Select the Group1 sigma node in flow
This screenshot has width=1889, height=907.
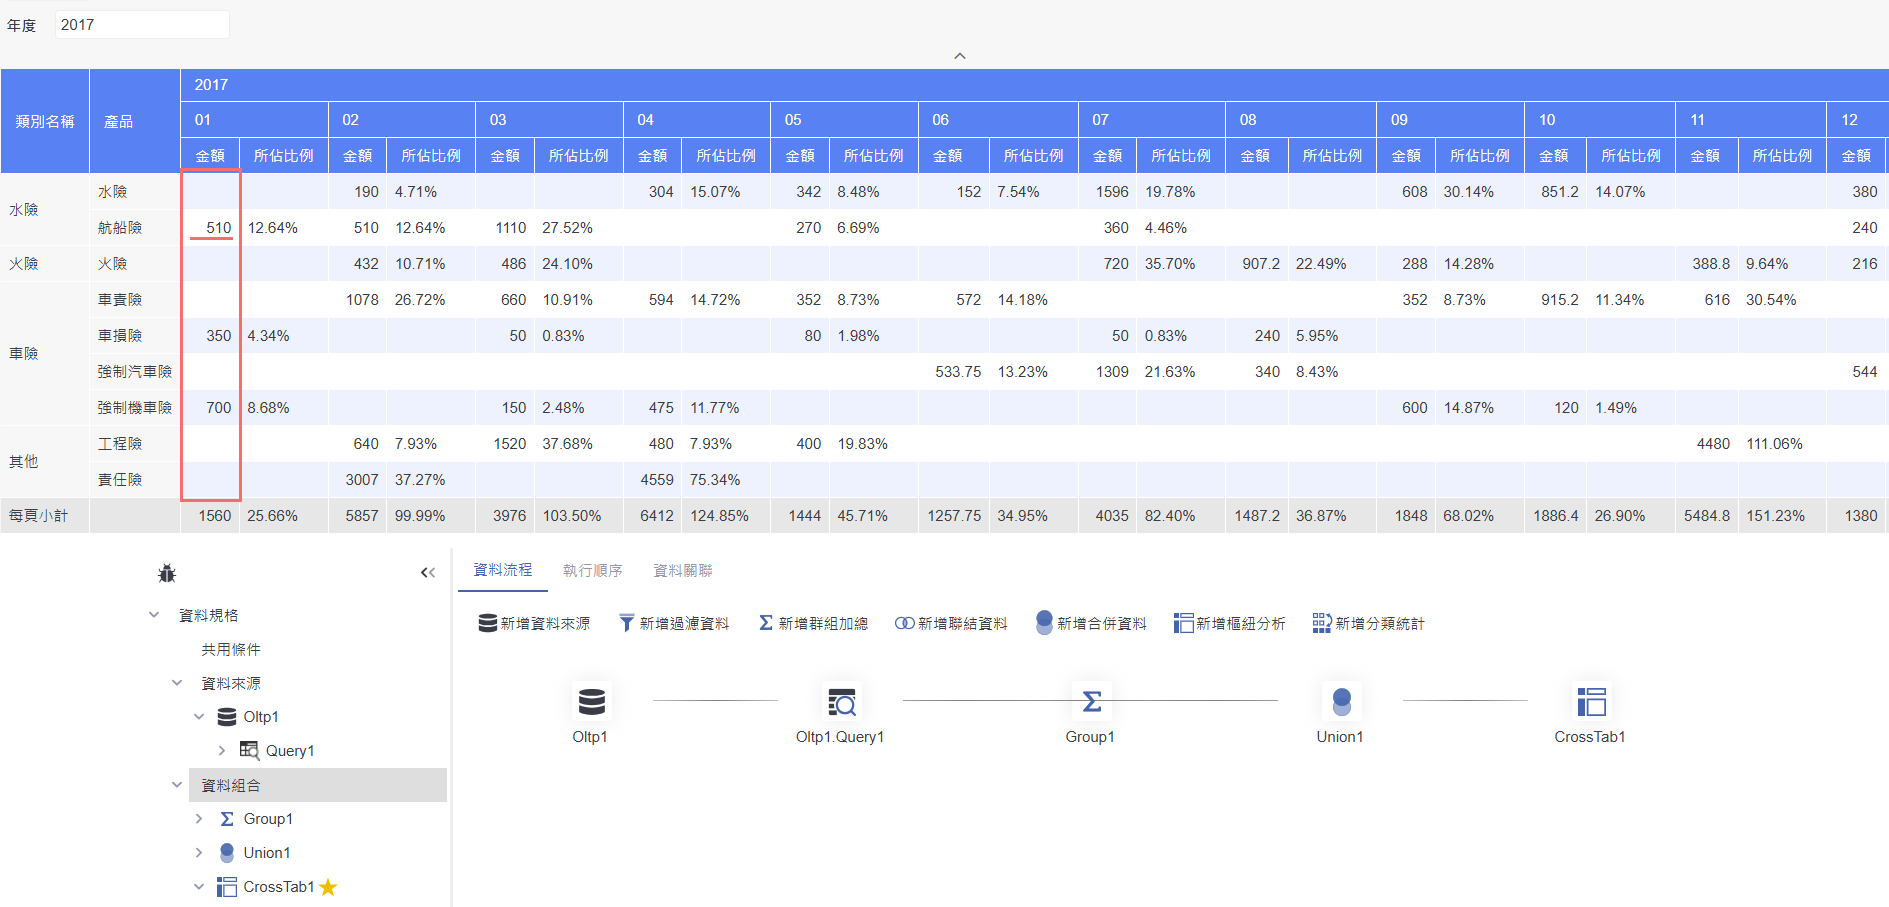(x=1091, y=702)
